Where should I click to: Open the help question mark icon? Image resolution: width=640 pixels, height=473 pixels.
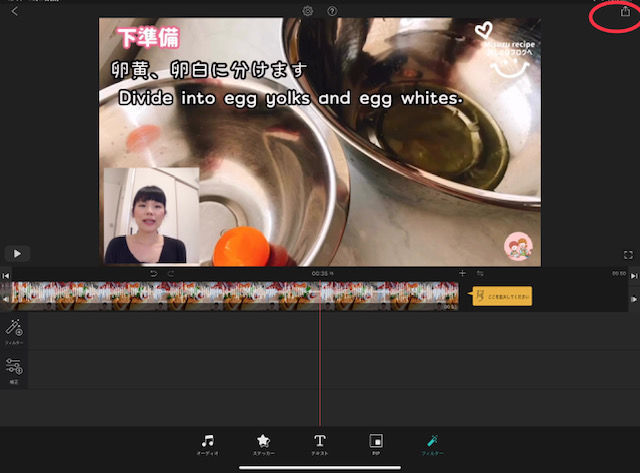click(x=332, y=11)
